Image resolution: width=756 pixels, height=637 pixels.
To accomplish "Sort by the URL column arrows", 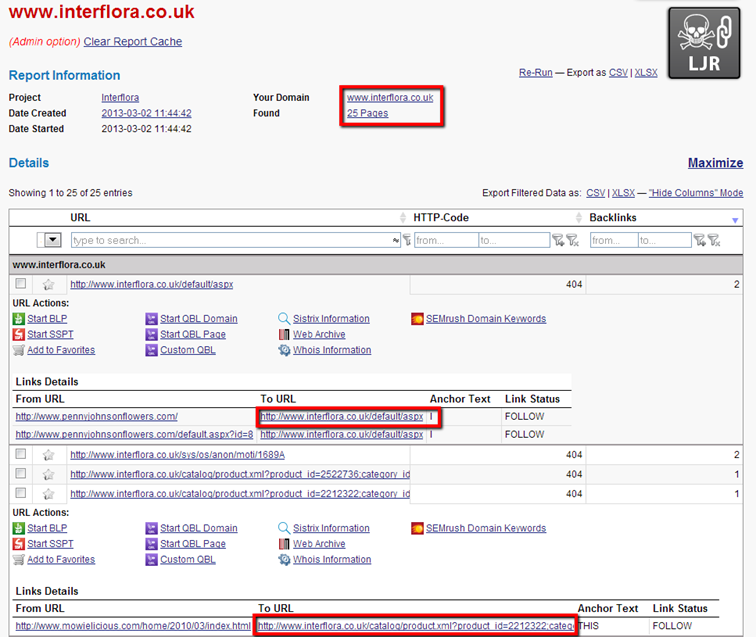I will (x=403, y=217).
